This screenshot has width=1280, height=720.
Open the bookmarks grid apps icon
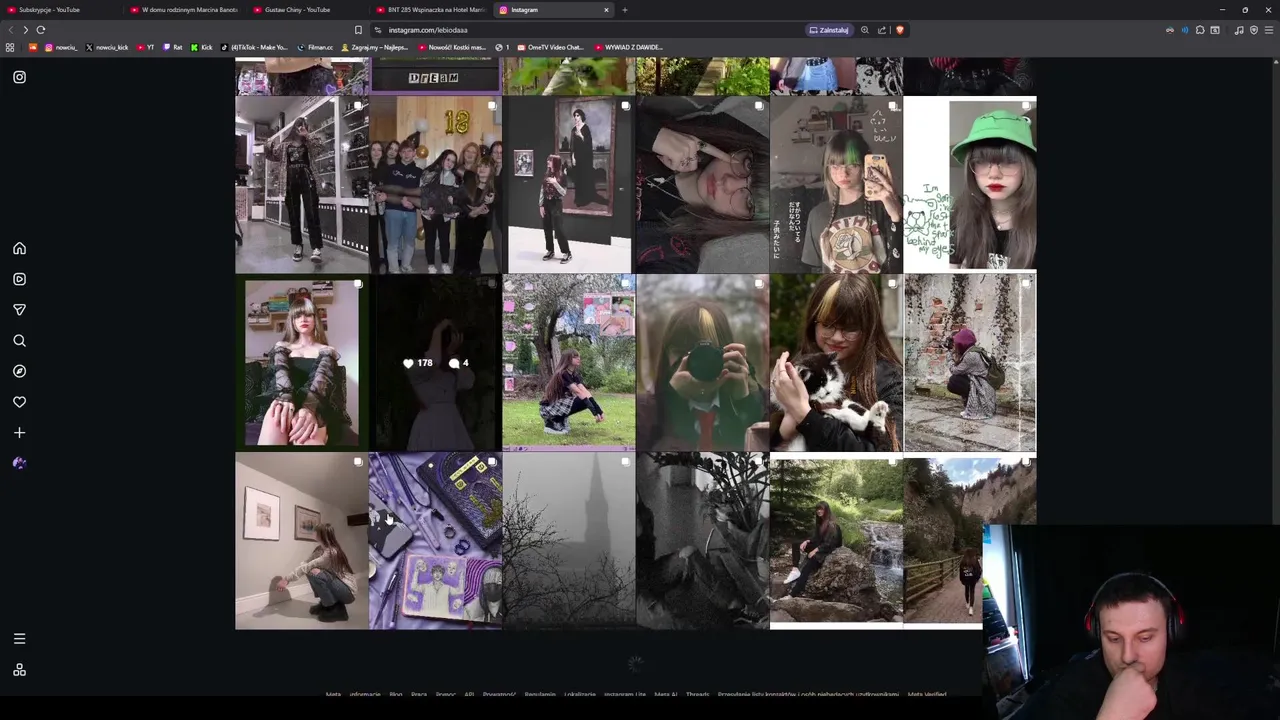click(10, 47)
